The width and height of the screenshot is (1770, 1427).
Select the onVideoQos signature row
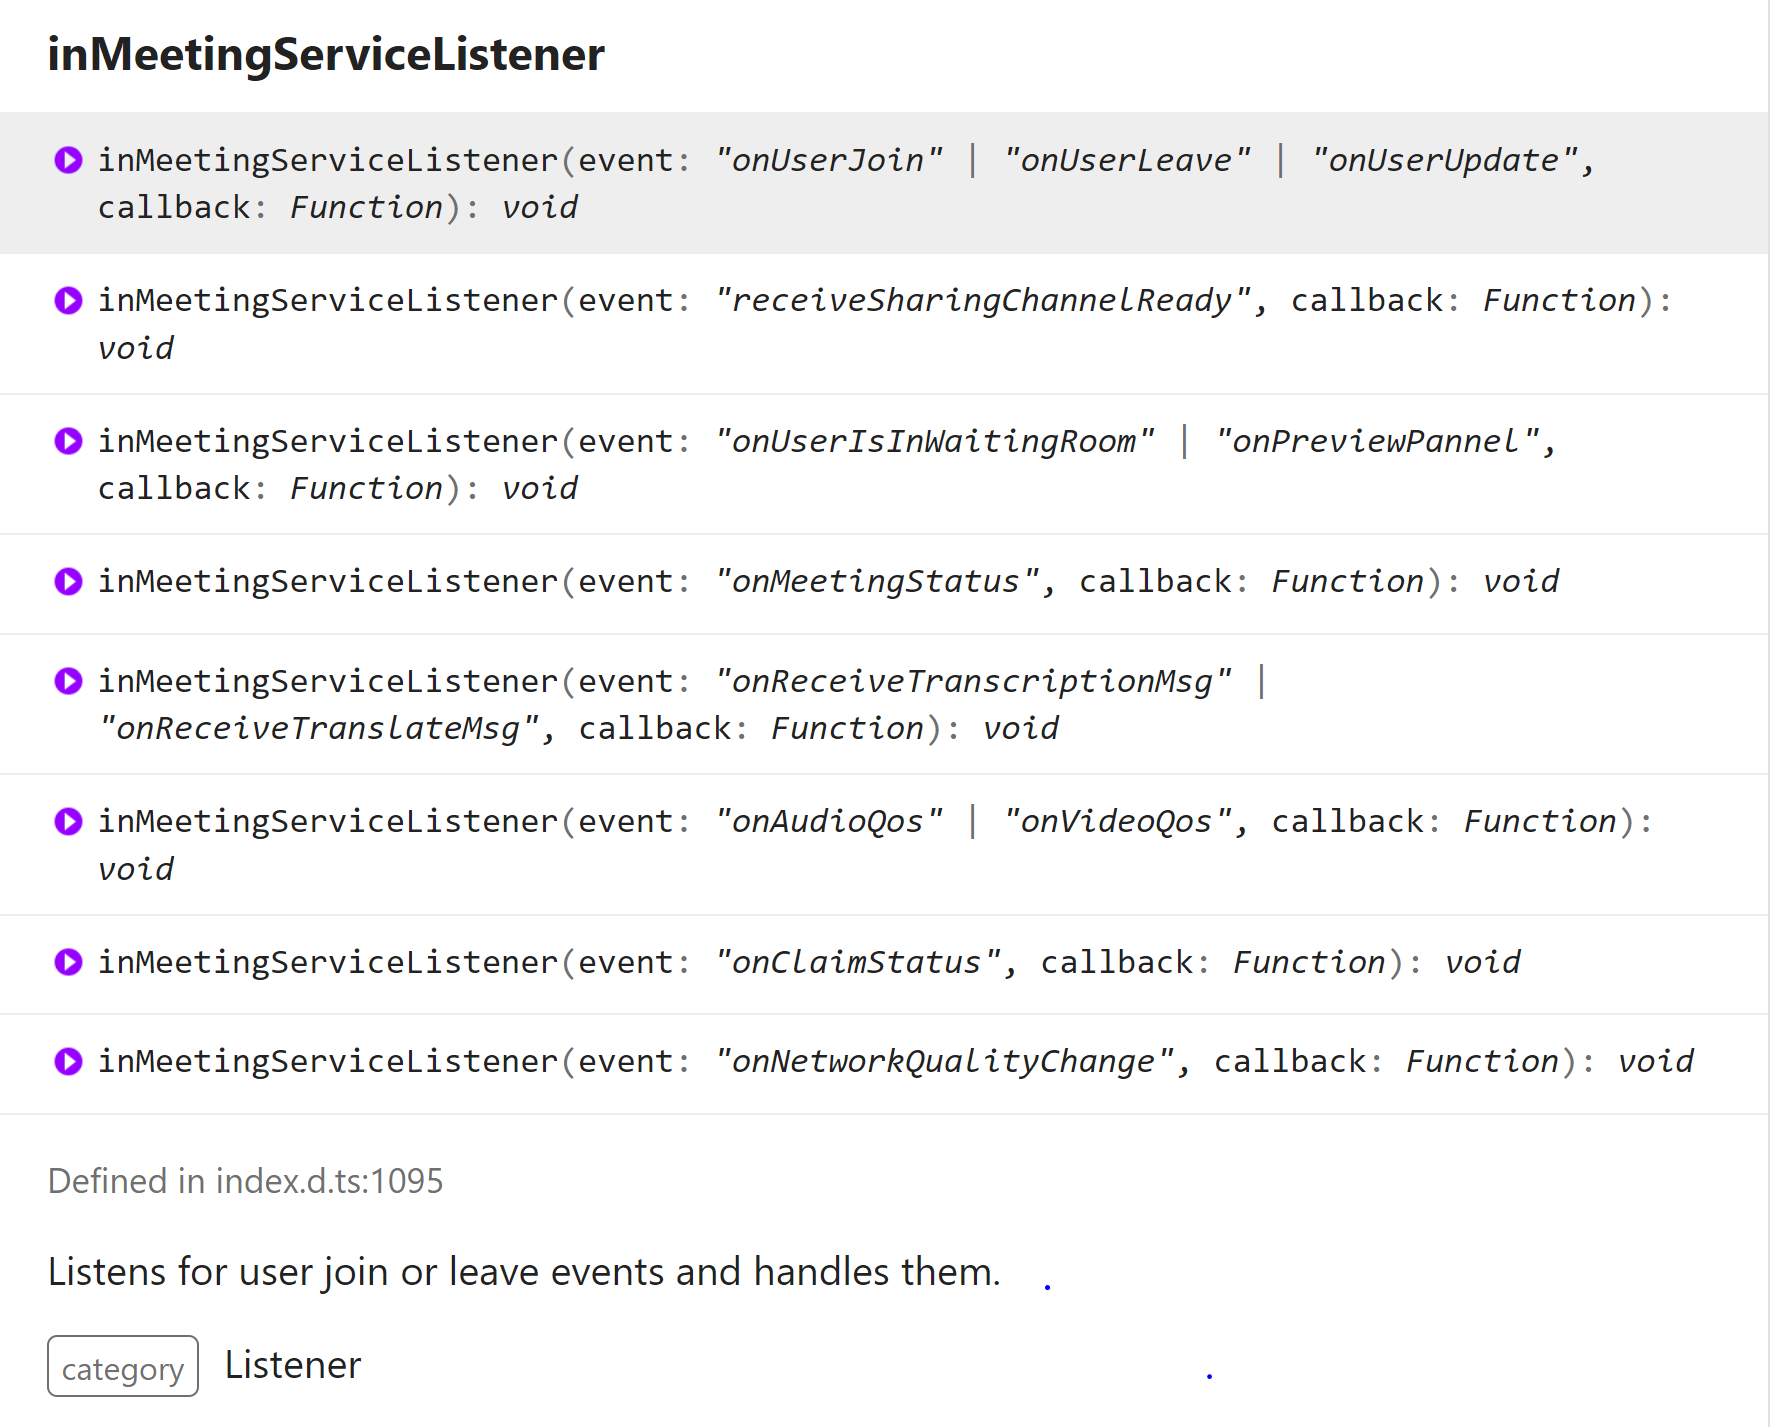[x=884, y=845]
